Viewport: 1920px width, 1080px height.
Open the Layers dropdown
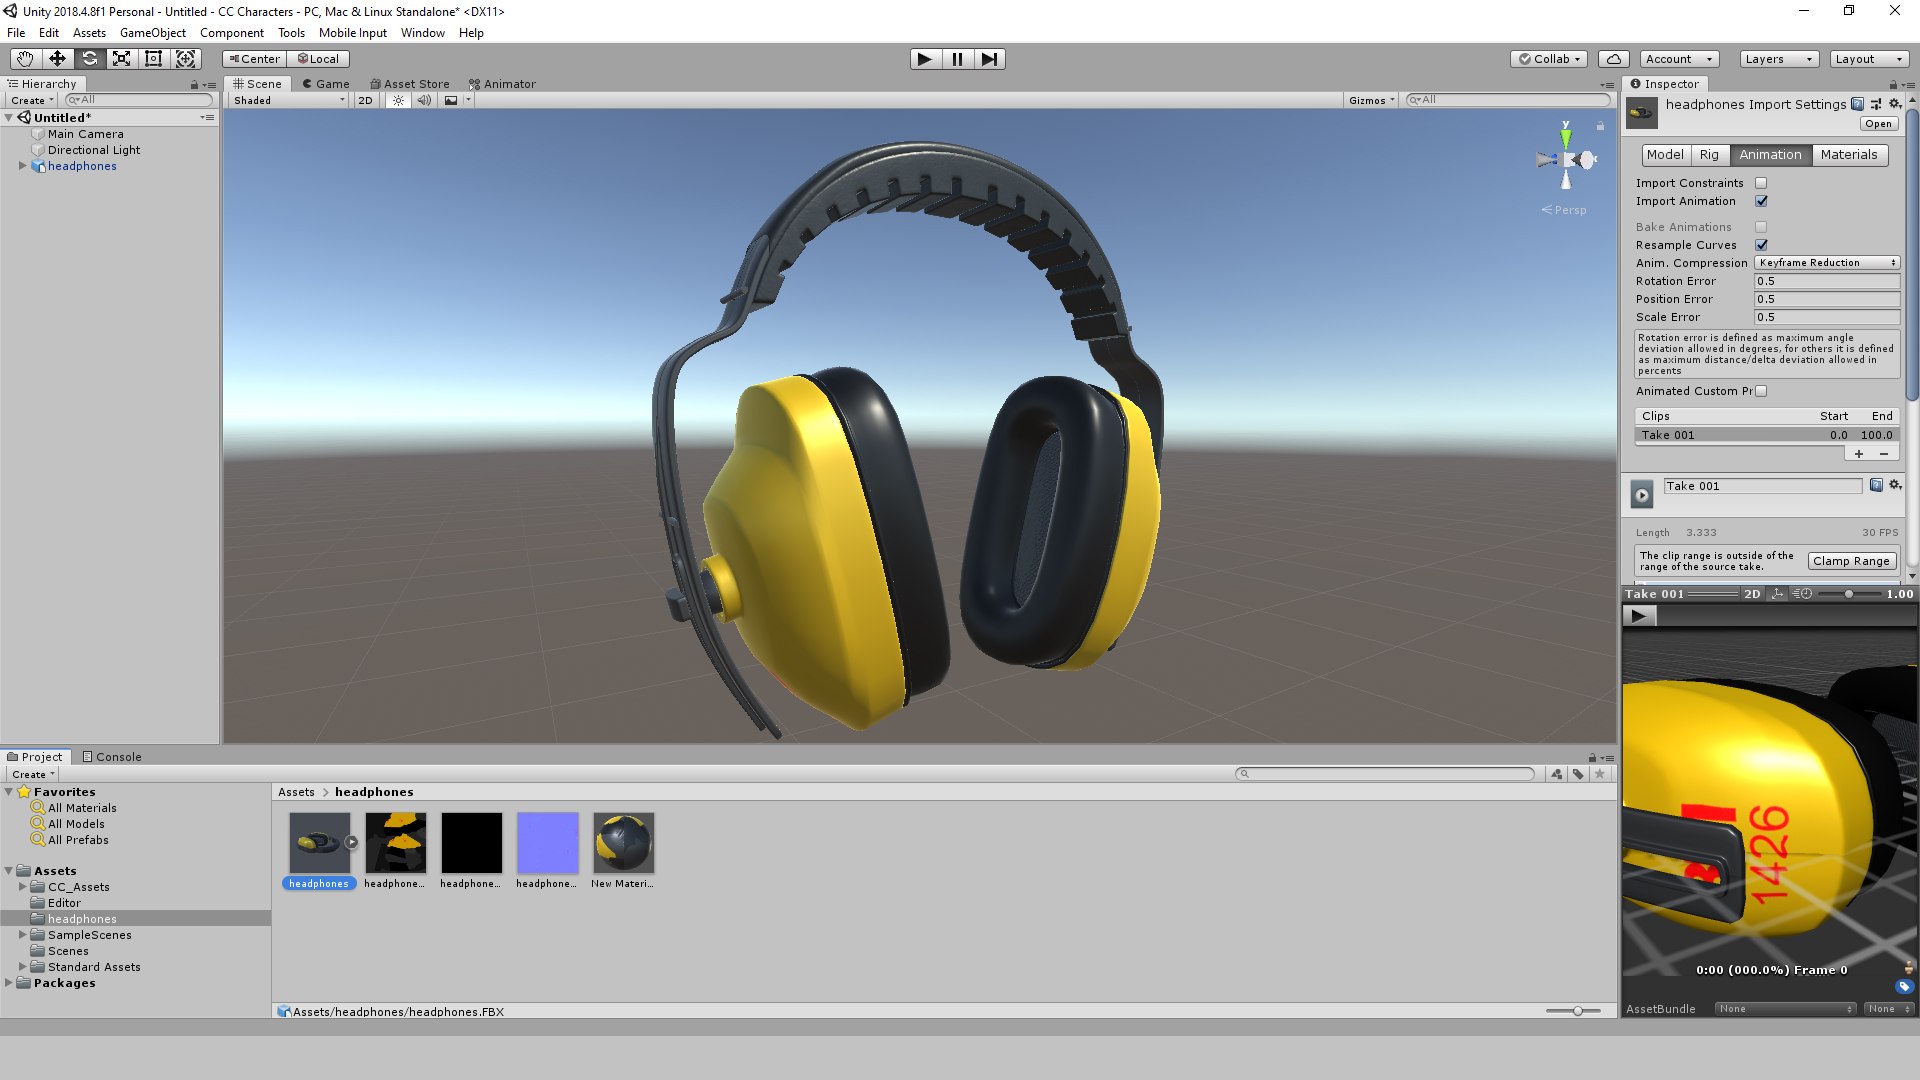click(1779, 59)
